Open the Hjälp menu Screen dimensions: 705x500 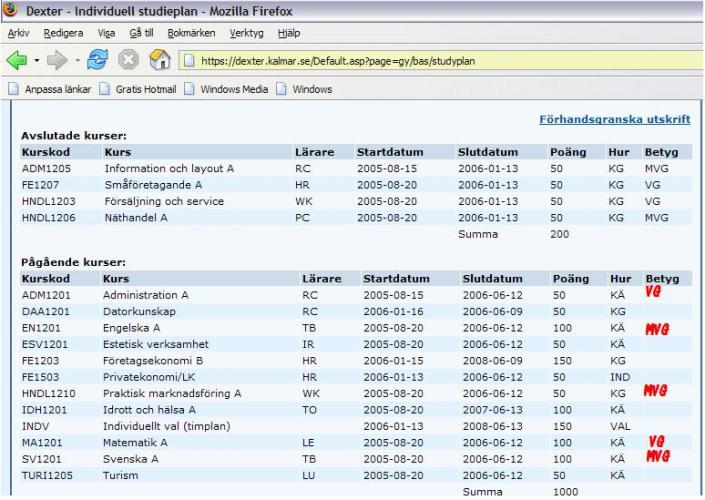pyautogui.click(x=288, y=33)
